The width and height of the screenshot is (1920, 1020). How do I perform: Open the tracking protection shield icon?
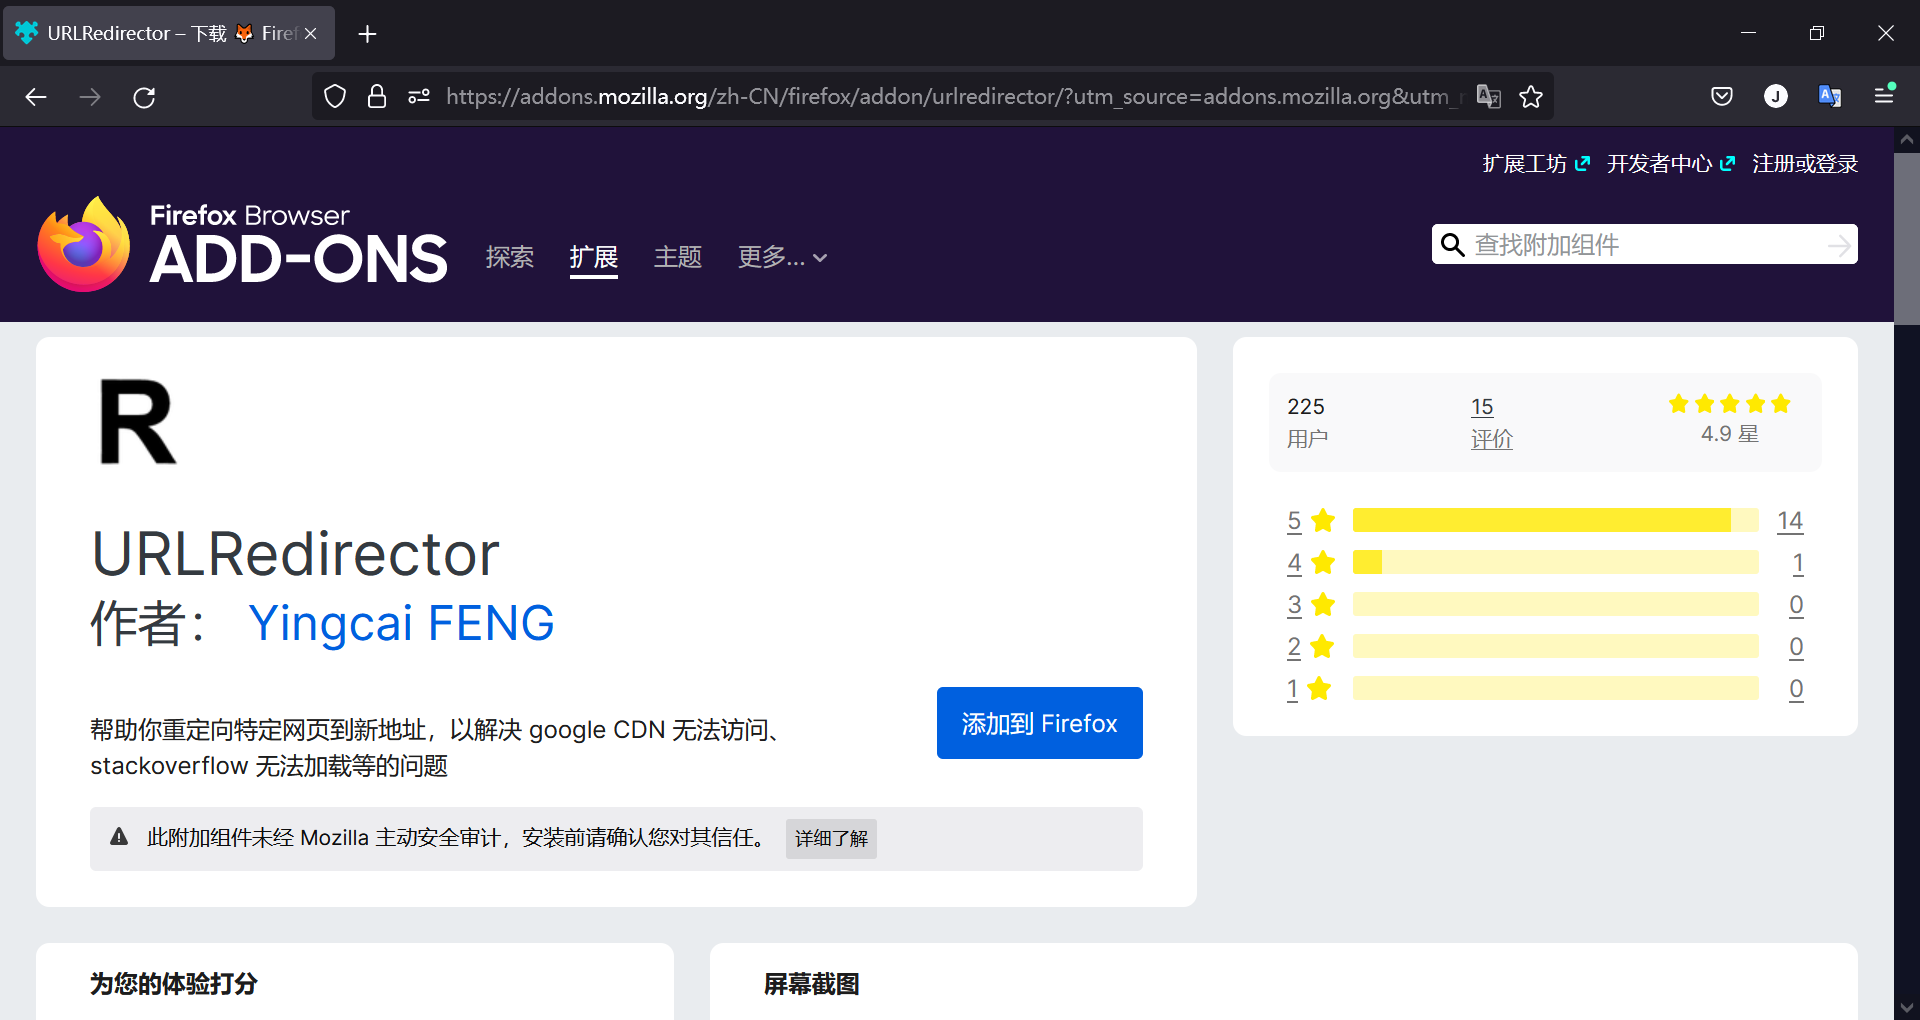335,97
